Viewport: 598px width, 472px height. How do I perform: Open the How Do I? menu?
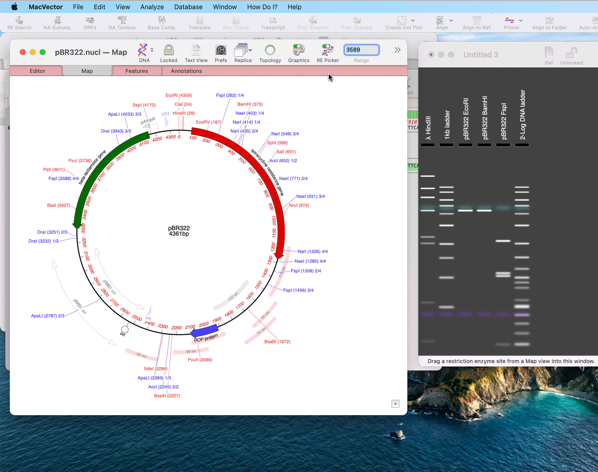[x=262, y=7]
